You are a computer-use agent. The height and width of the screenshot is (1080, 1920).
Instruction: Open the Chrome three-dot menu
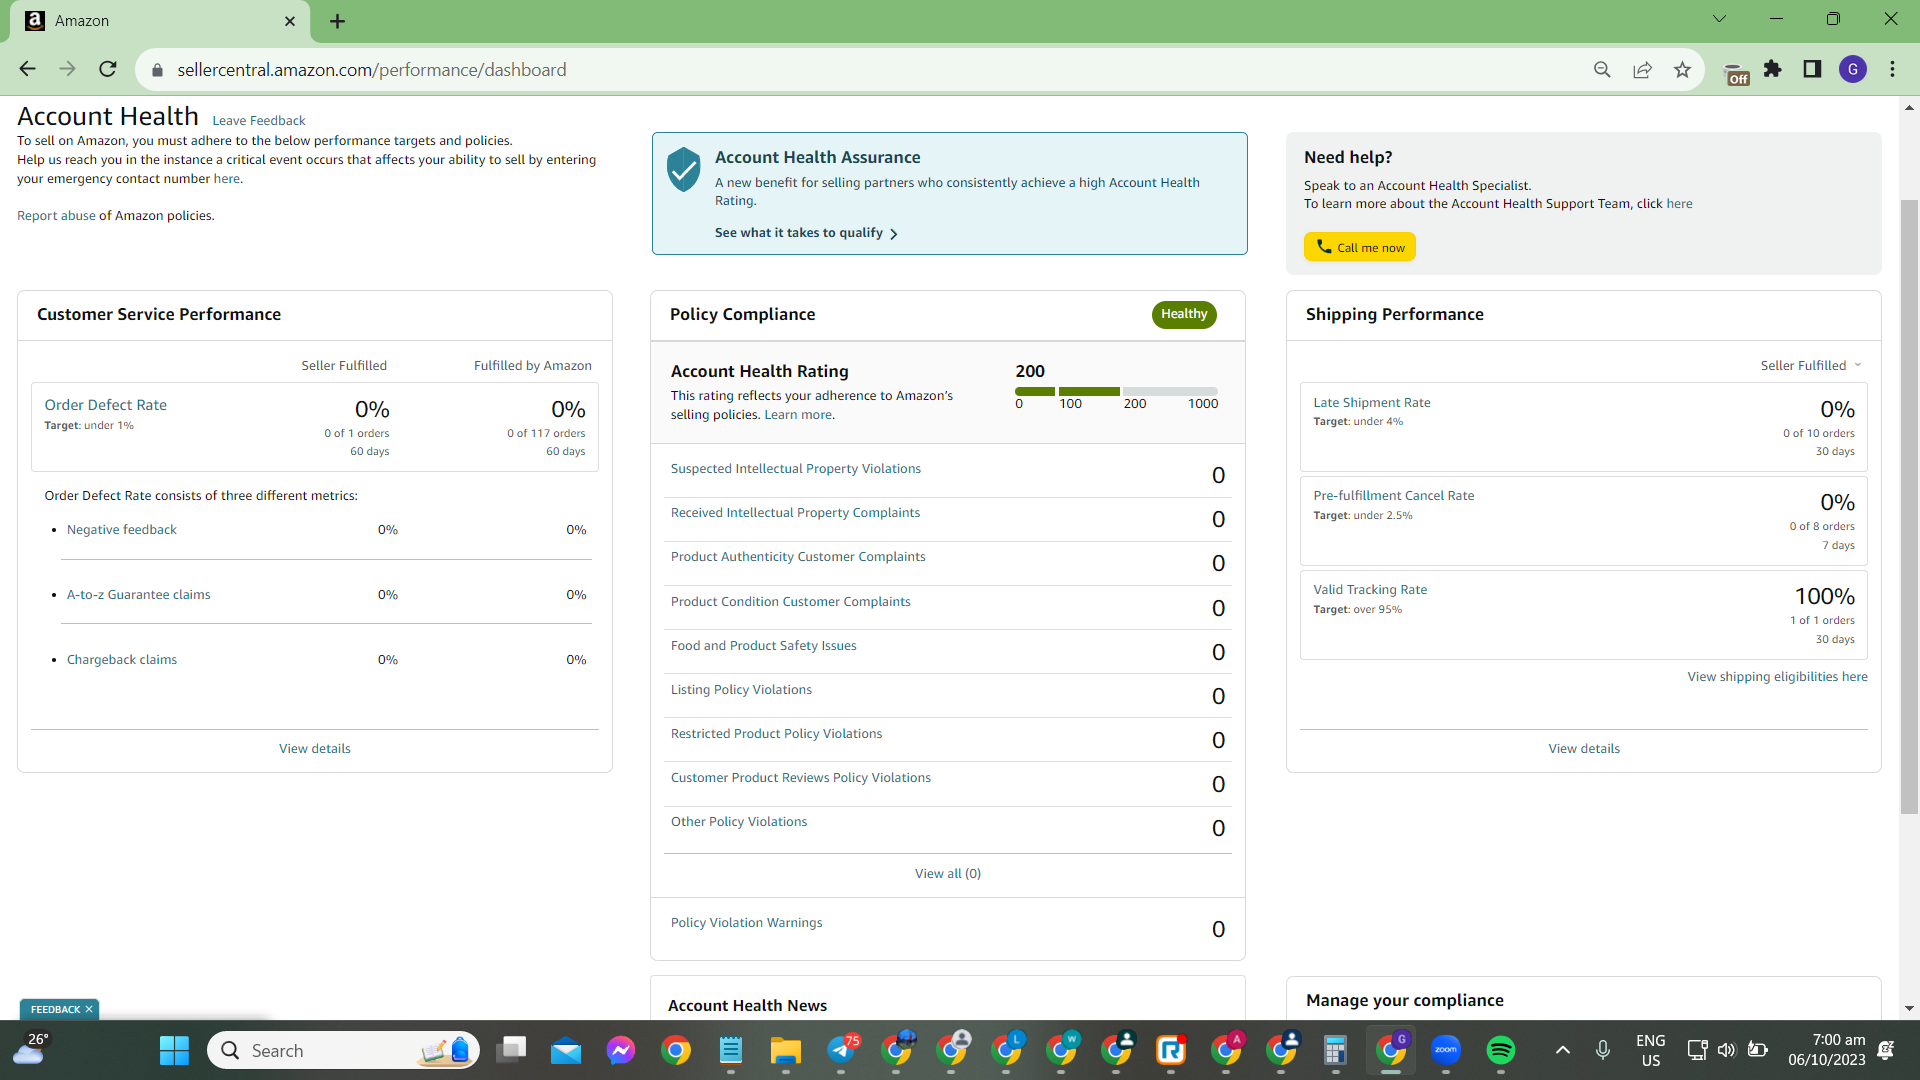pyautogui.click(x=1892, y=69)
